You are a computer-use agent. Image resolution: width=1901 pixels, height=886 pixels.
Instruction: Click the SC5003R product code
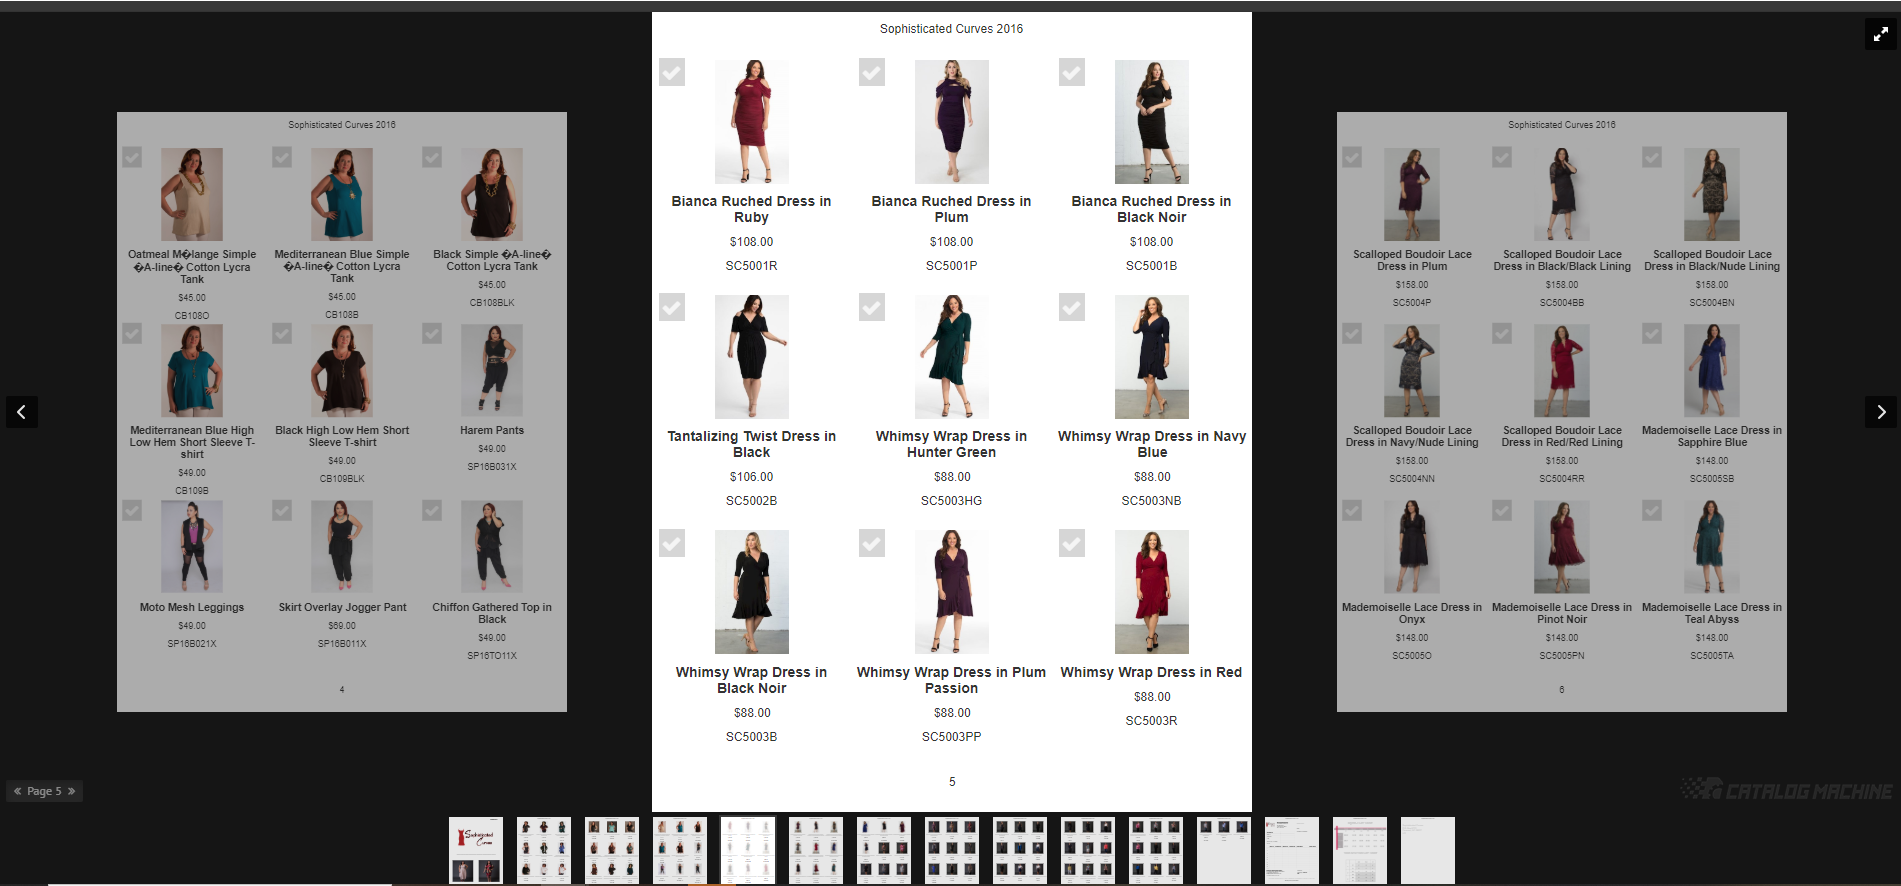coord(1152,721)
